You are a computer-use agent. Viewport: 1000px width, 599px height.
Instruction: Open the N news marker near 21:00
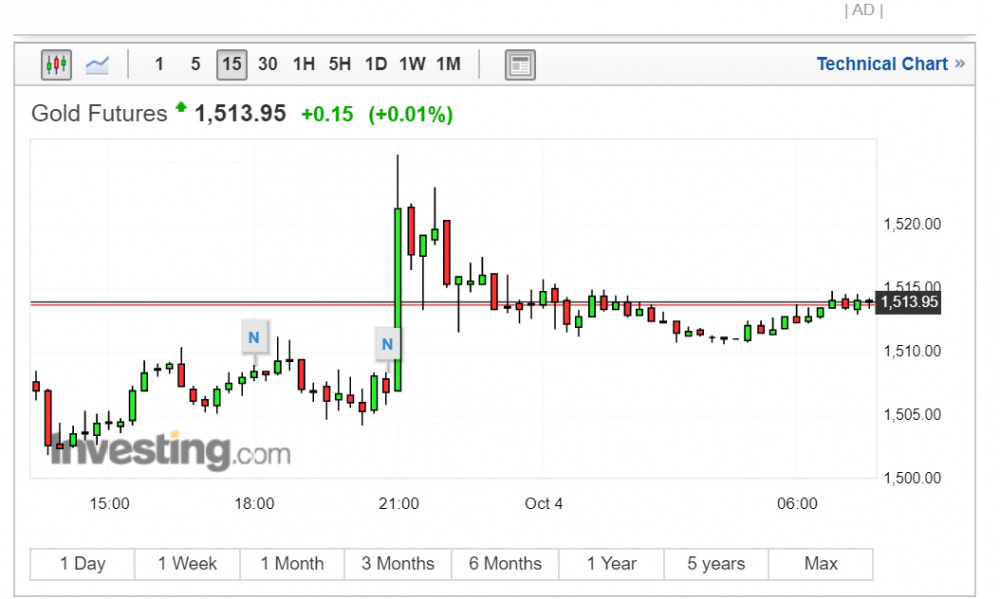(x=387, y=344)
